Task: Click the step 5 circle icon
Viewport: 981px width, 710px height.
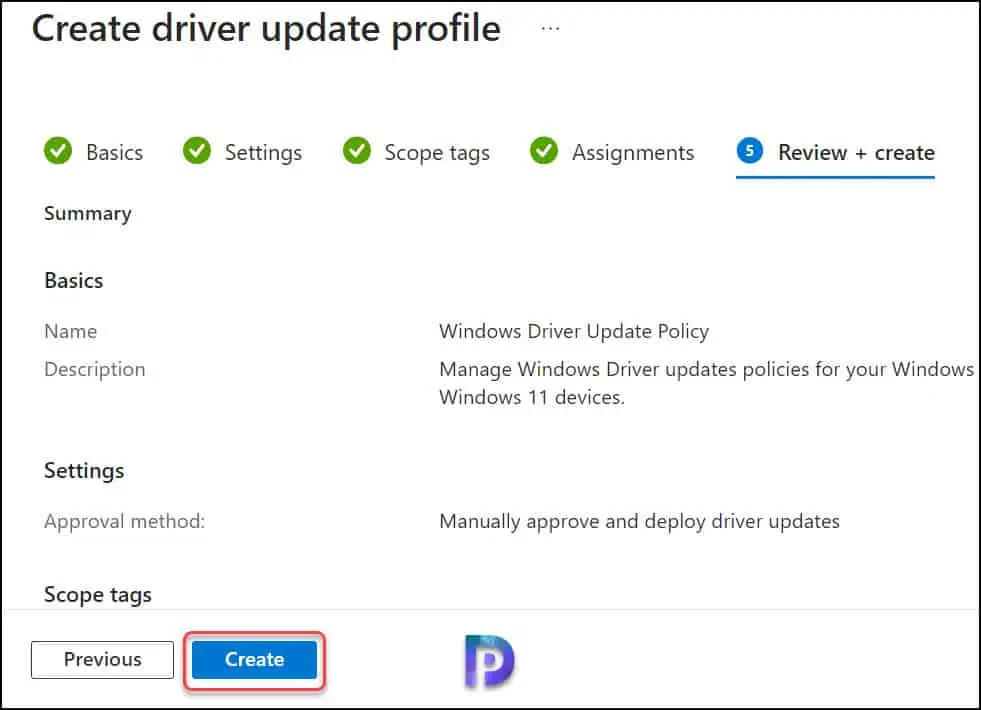Action: tap(750, 151)
